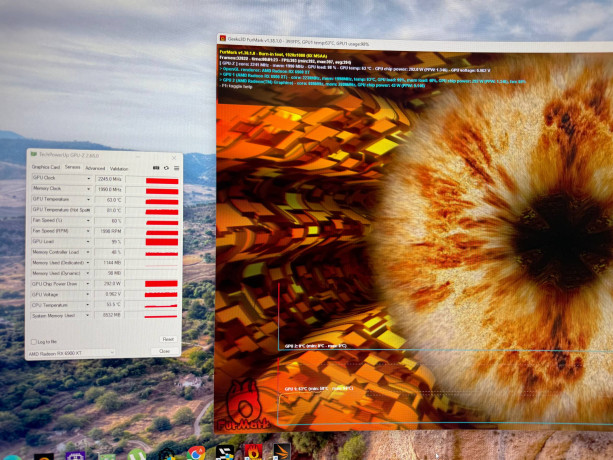Open Google Chrome from the taskbar

(x=197, y=452)
